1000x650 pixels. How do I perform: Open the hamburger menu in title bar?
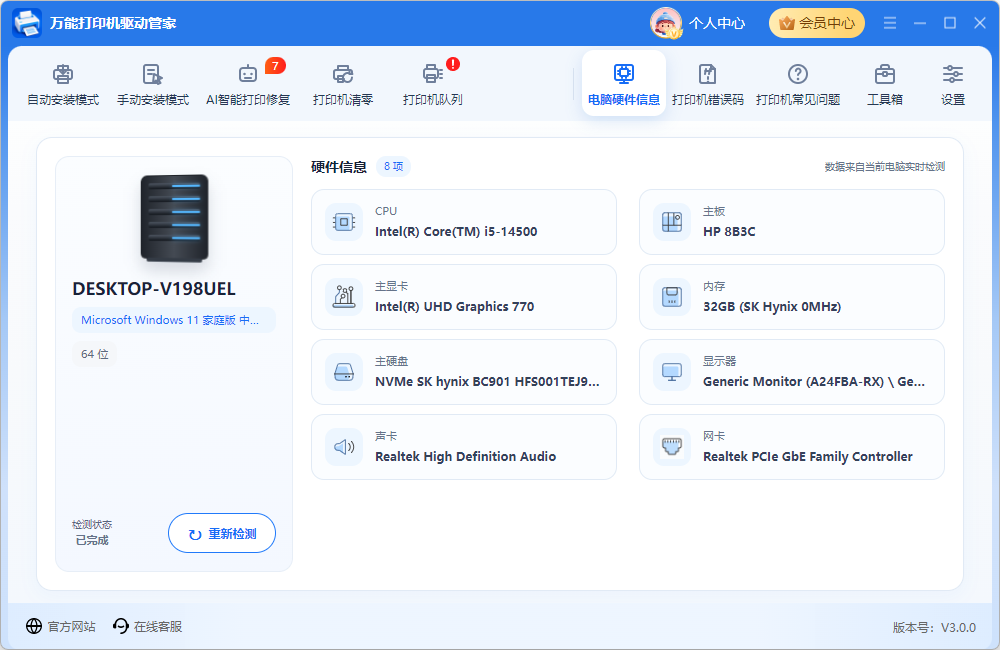(890, 23)
